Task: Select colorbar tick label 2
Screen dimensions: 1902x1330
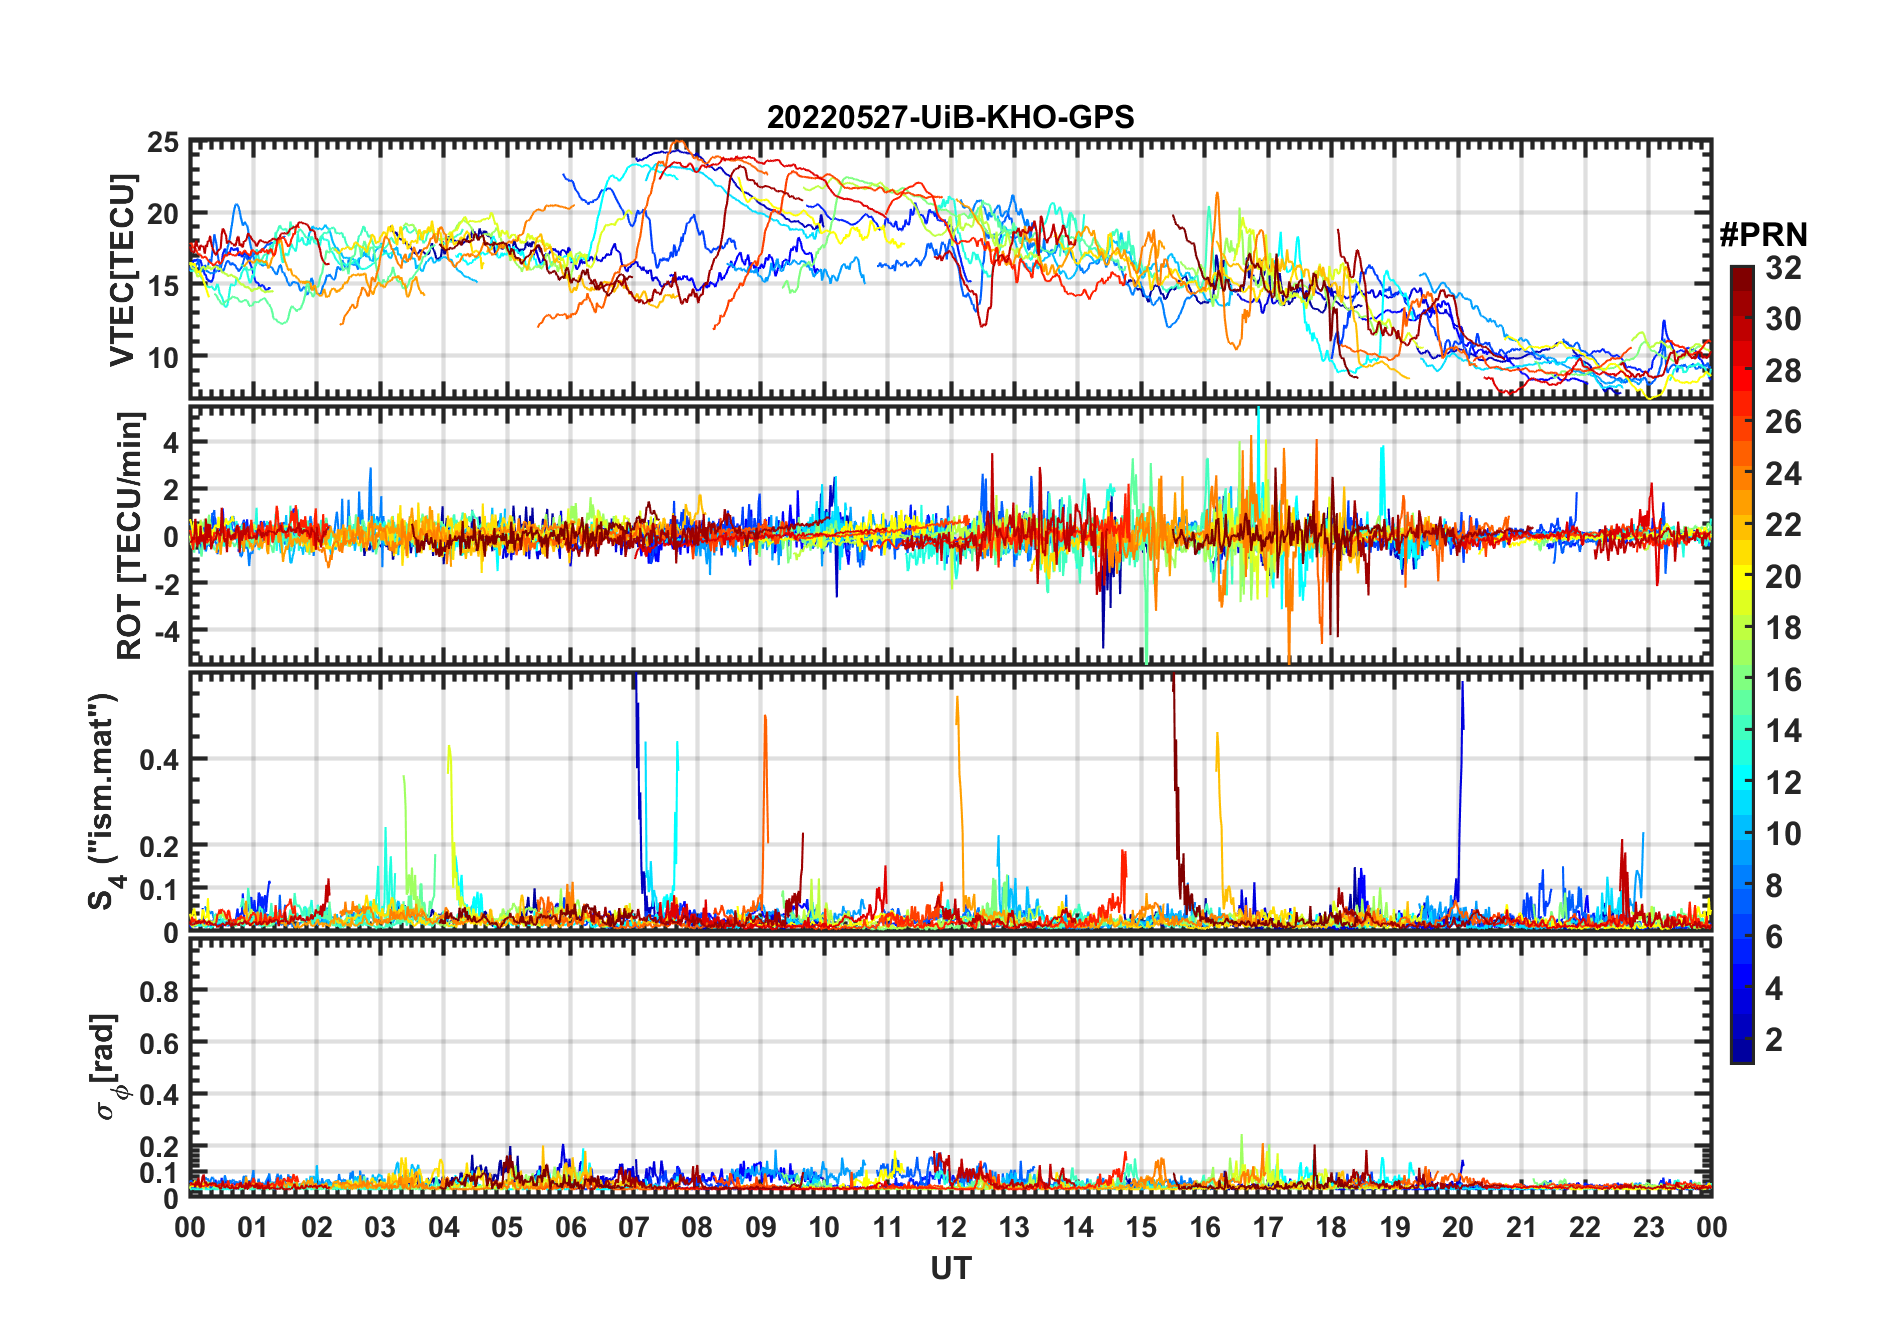Action: point(1774,1040)
